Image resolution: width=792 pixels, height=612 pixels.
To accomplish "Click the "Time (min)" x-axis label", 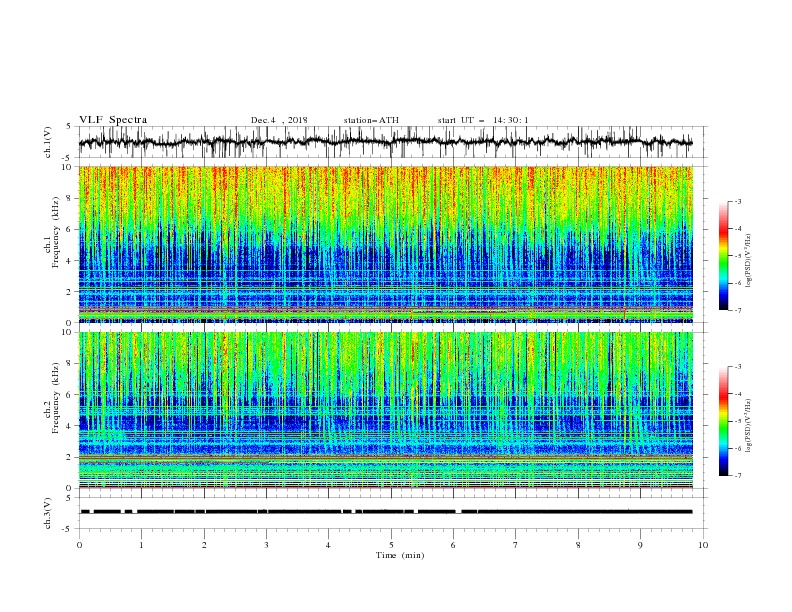I will (400, 555).
